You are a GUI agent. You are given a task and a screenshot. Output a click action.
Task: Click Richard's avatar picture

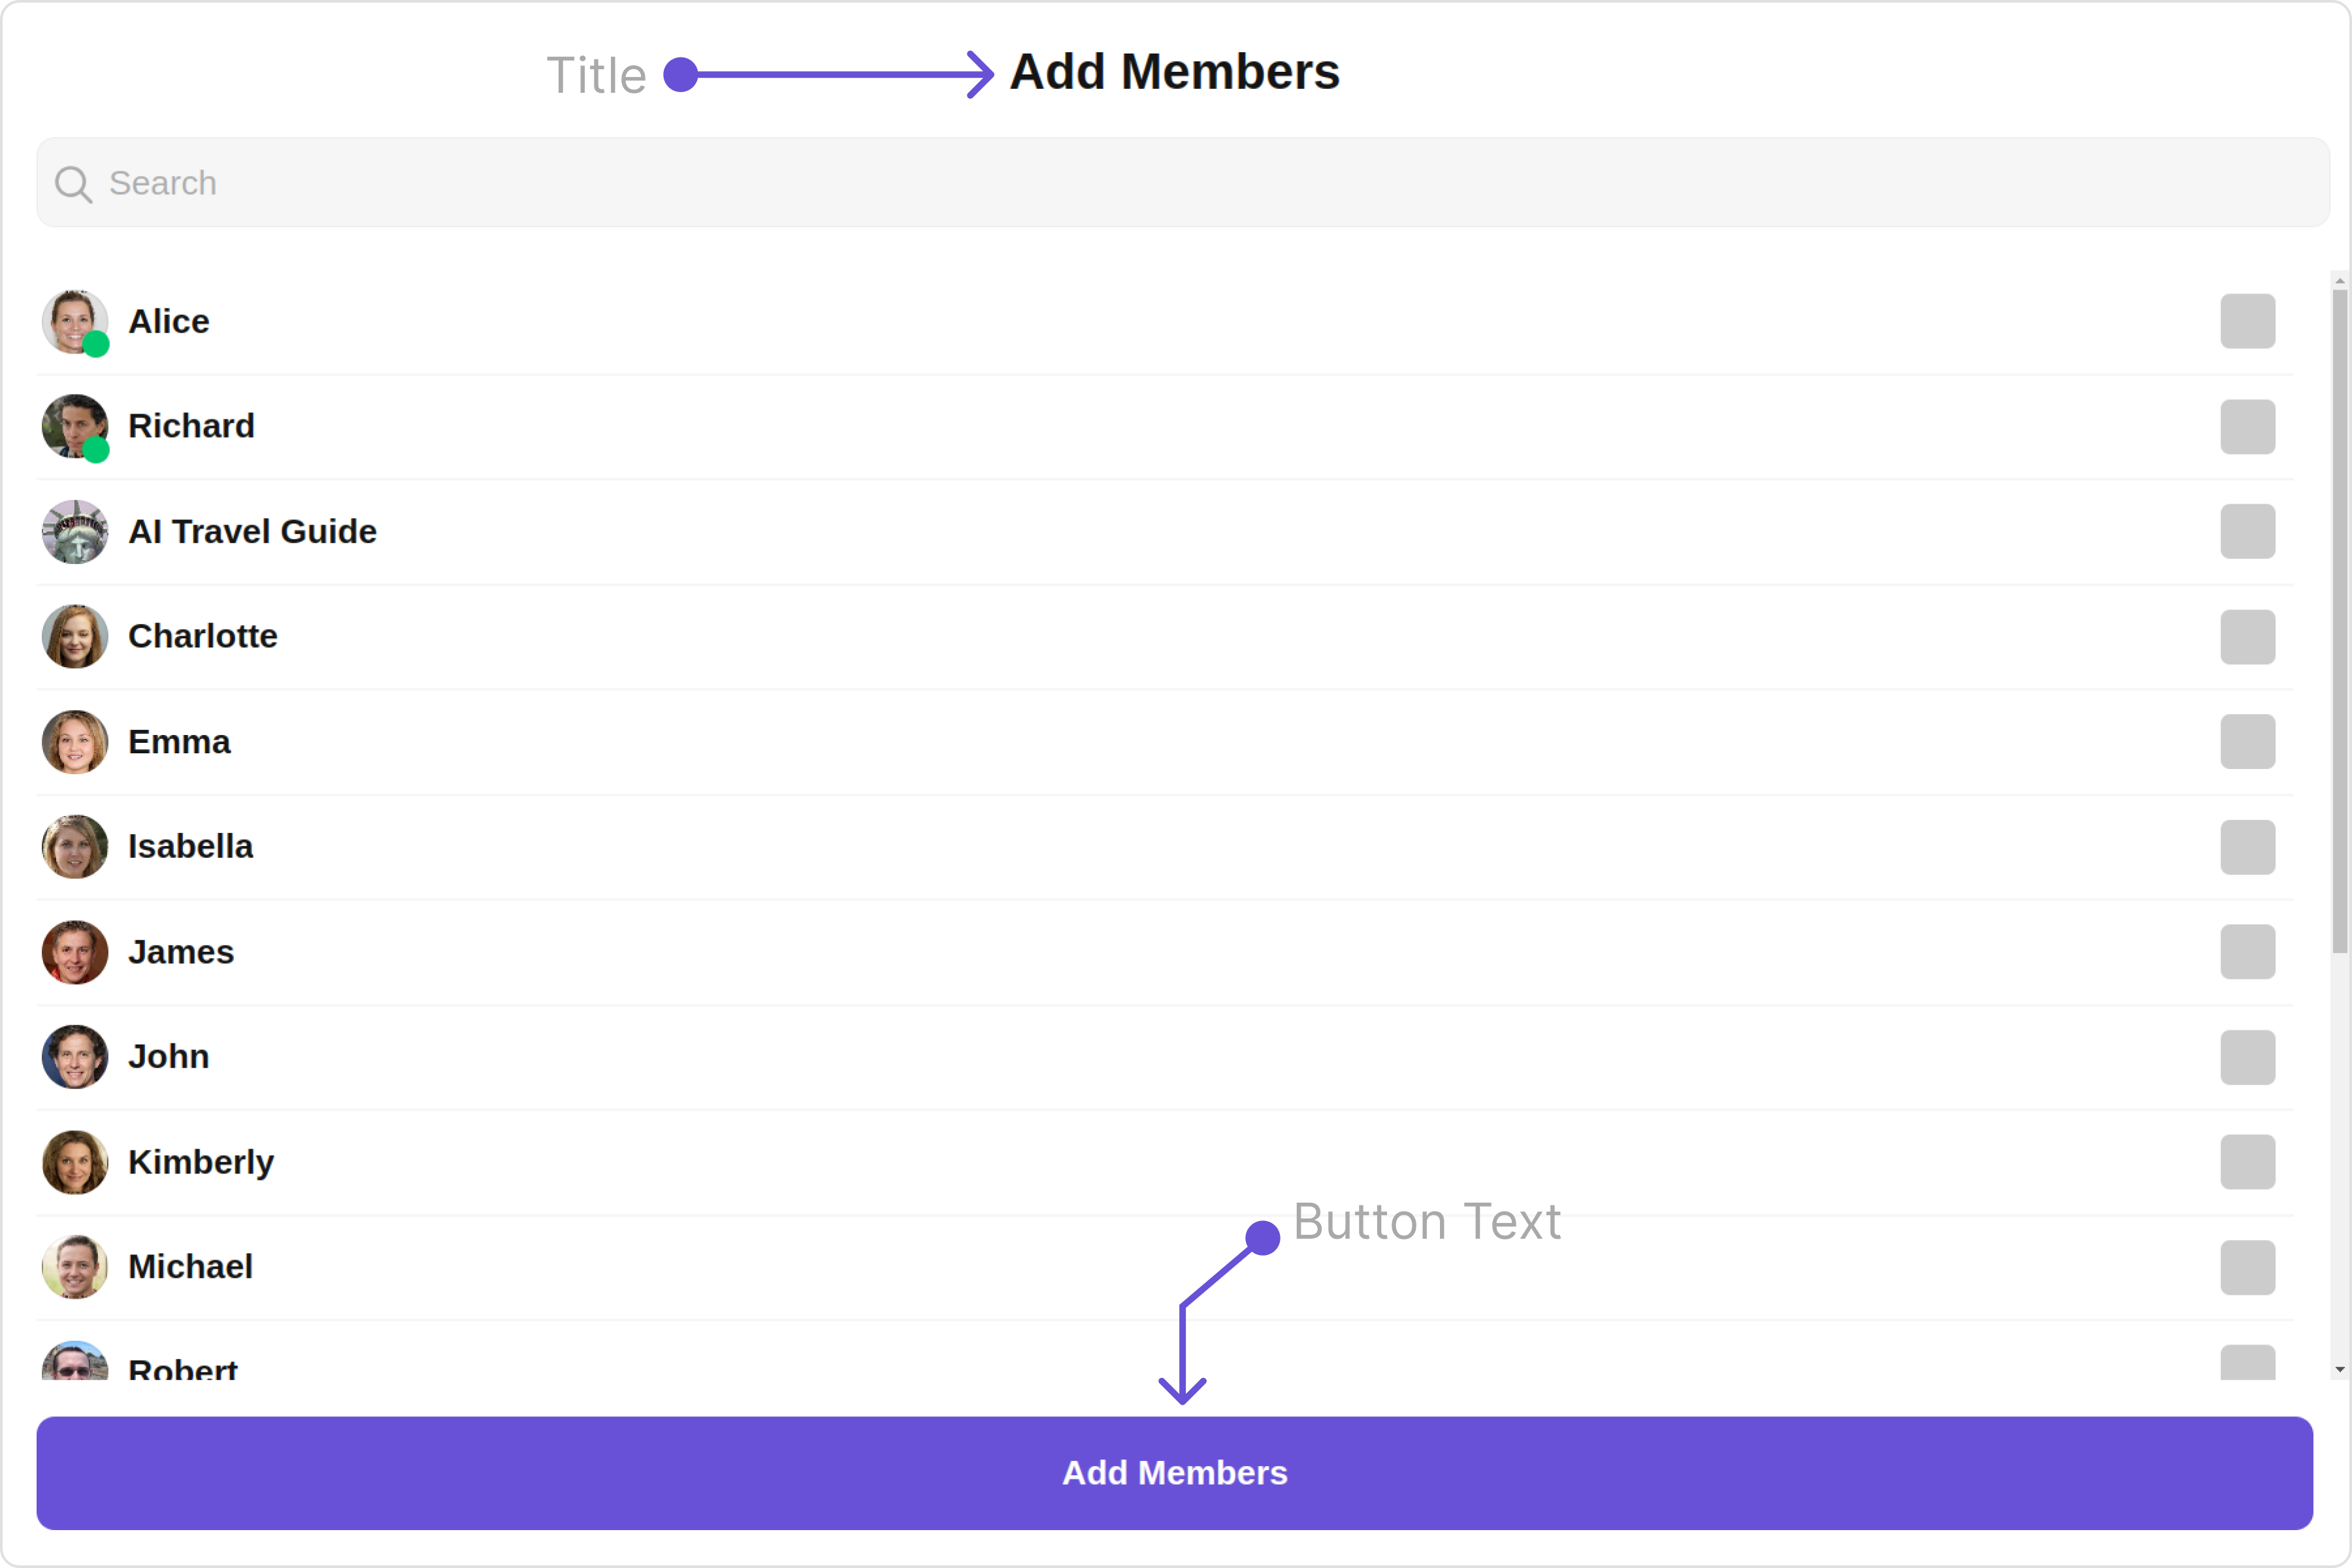pyautogui.click(x=74, y=427)
